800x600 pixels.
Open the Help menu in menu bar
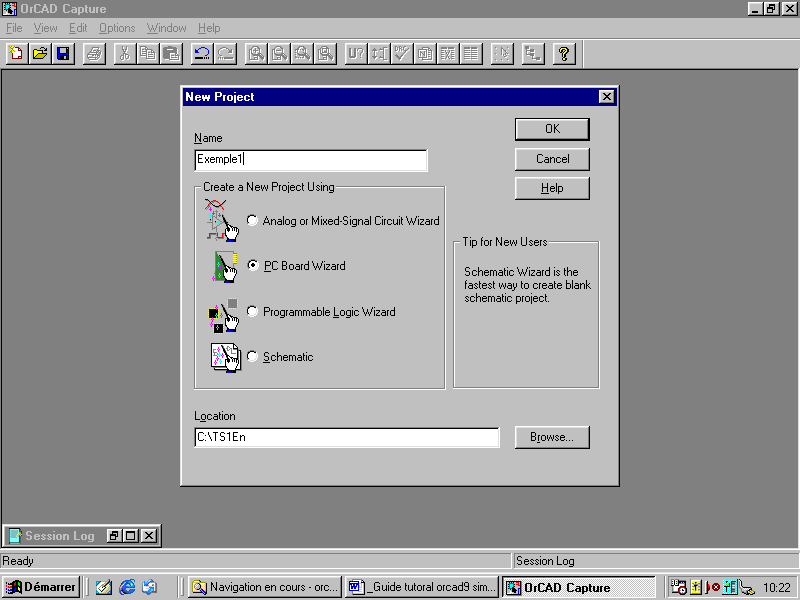click(x=209, y=28)
